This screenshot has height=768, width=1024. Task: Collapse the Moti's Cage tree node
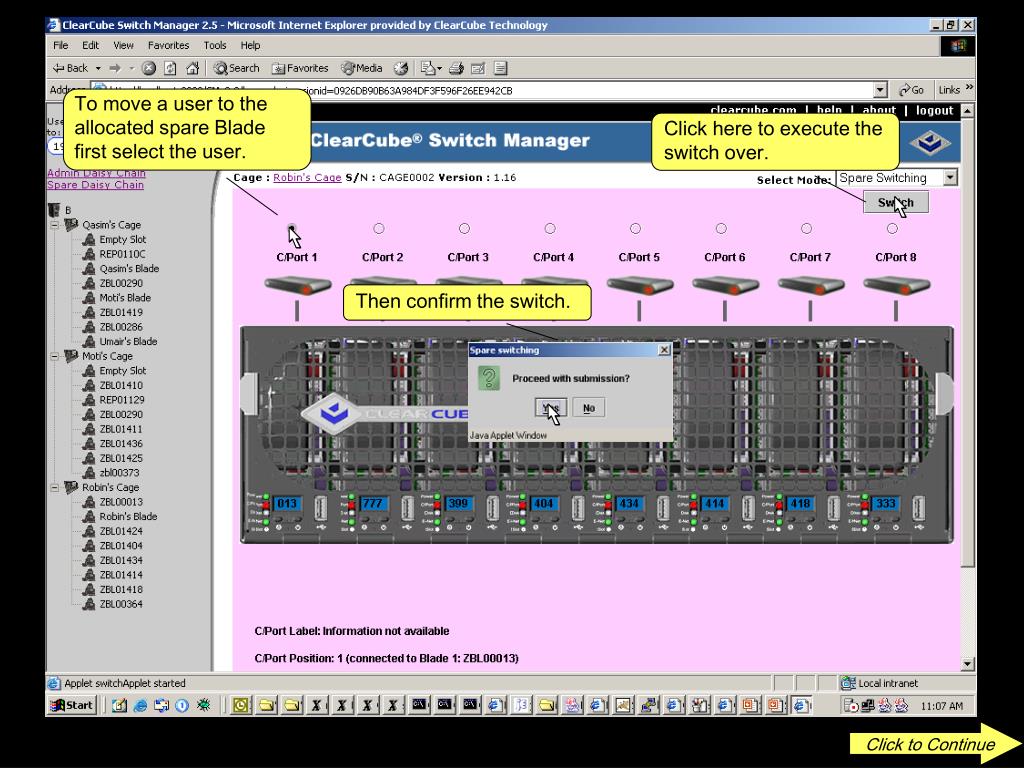(56, 356)
